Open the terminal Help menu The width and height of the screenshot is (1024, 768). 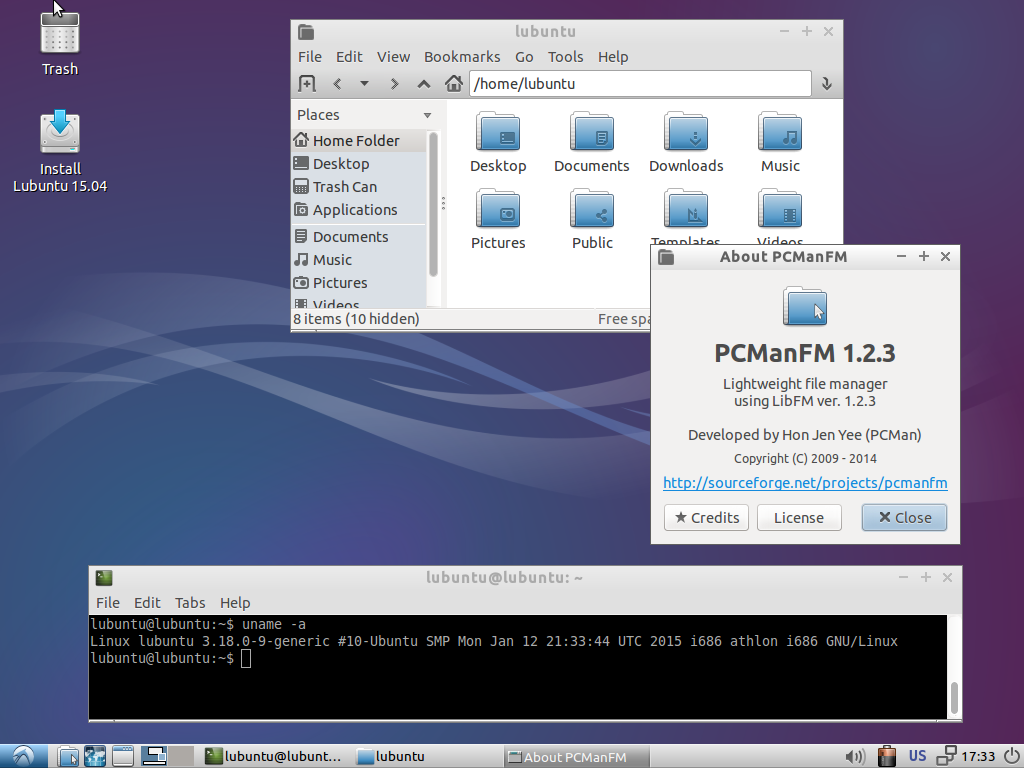click(235, 603)
